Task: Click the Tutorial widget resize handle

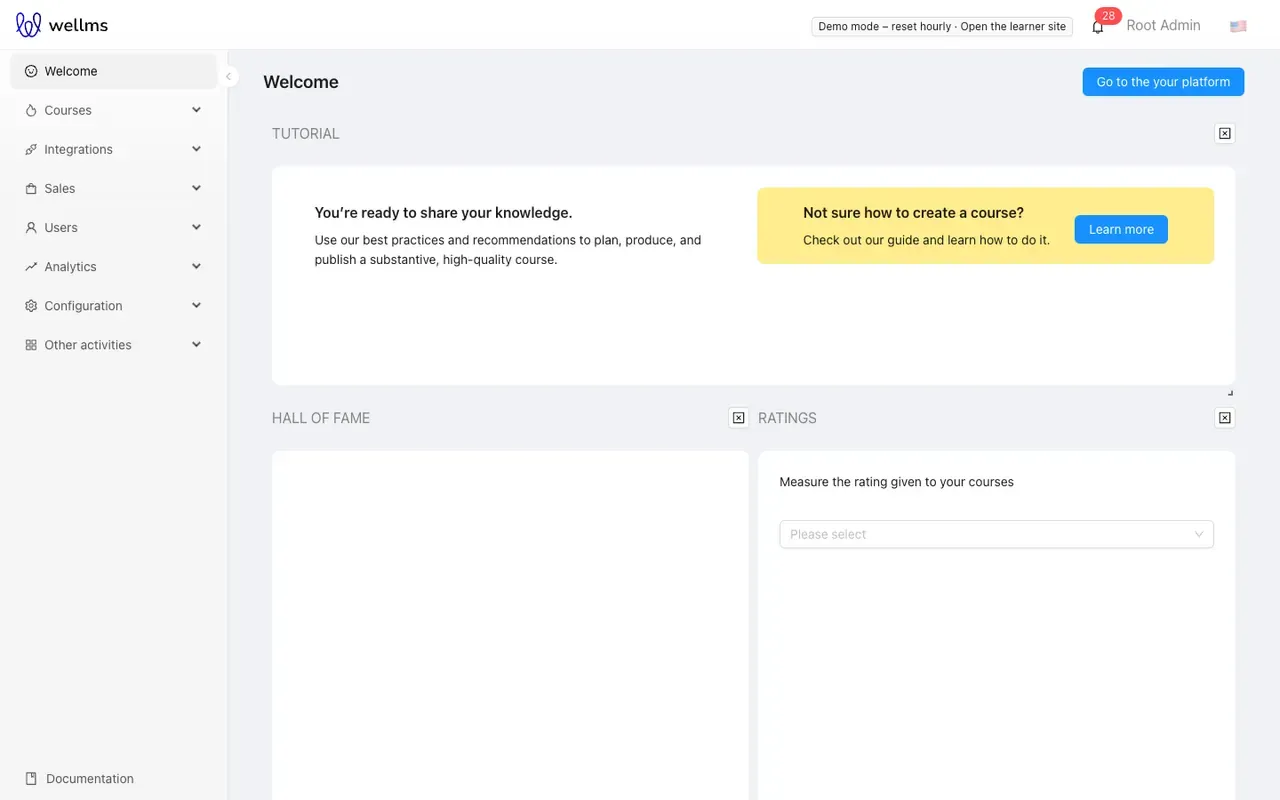Action: pyautogui.click(x=1230, y=392)
